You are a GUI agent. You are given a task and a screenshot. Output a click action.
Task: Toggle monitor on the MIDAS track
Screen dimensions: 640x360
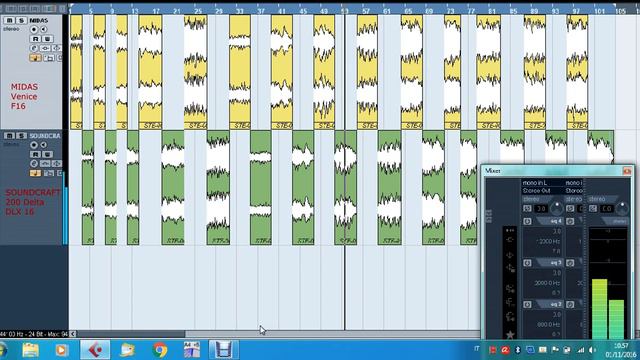[43, 29]
